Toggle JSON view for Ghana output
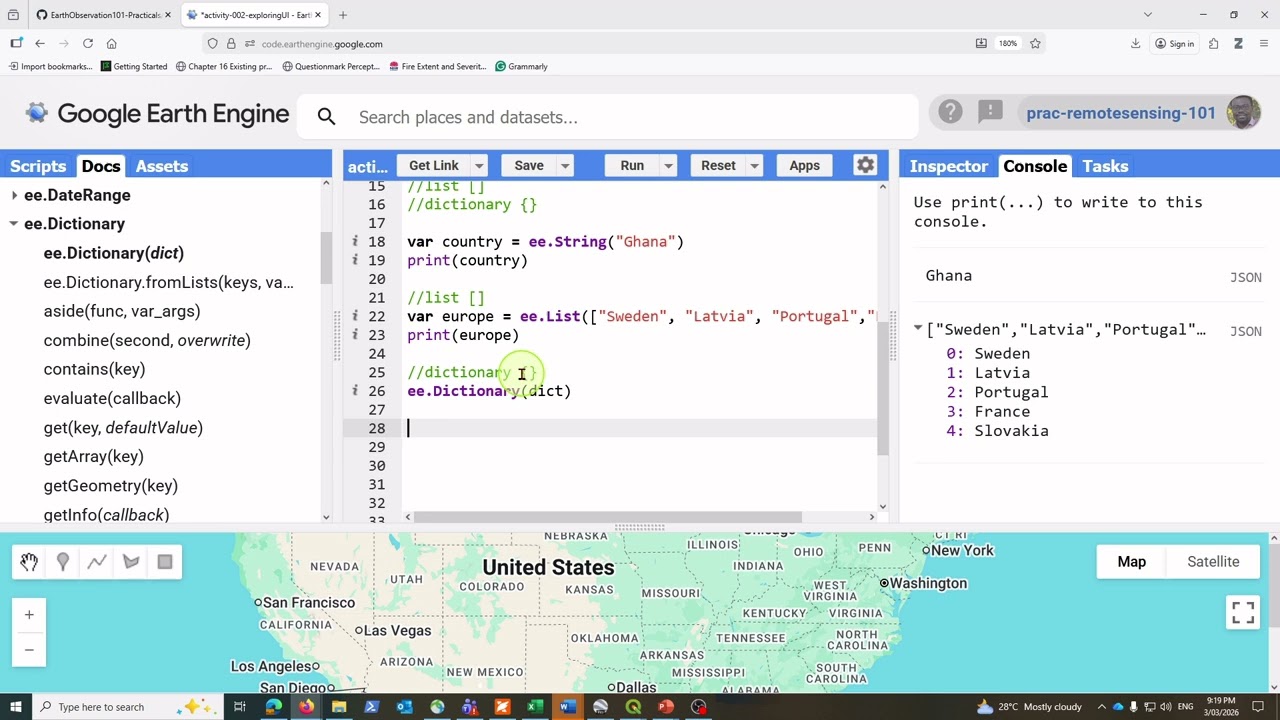 point(1246,277)
